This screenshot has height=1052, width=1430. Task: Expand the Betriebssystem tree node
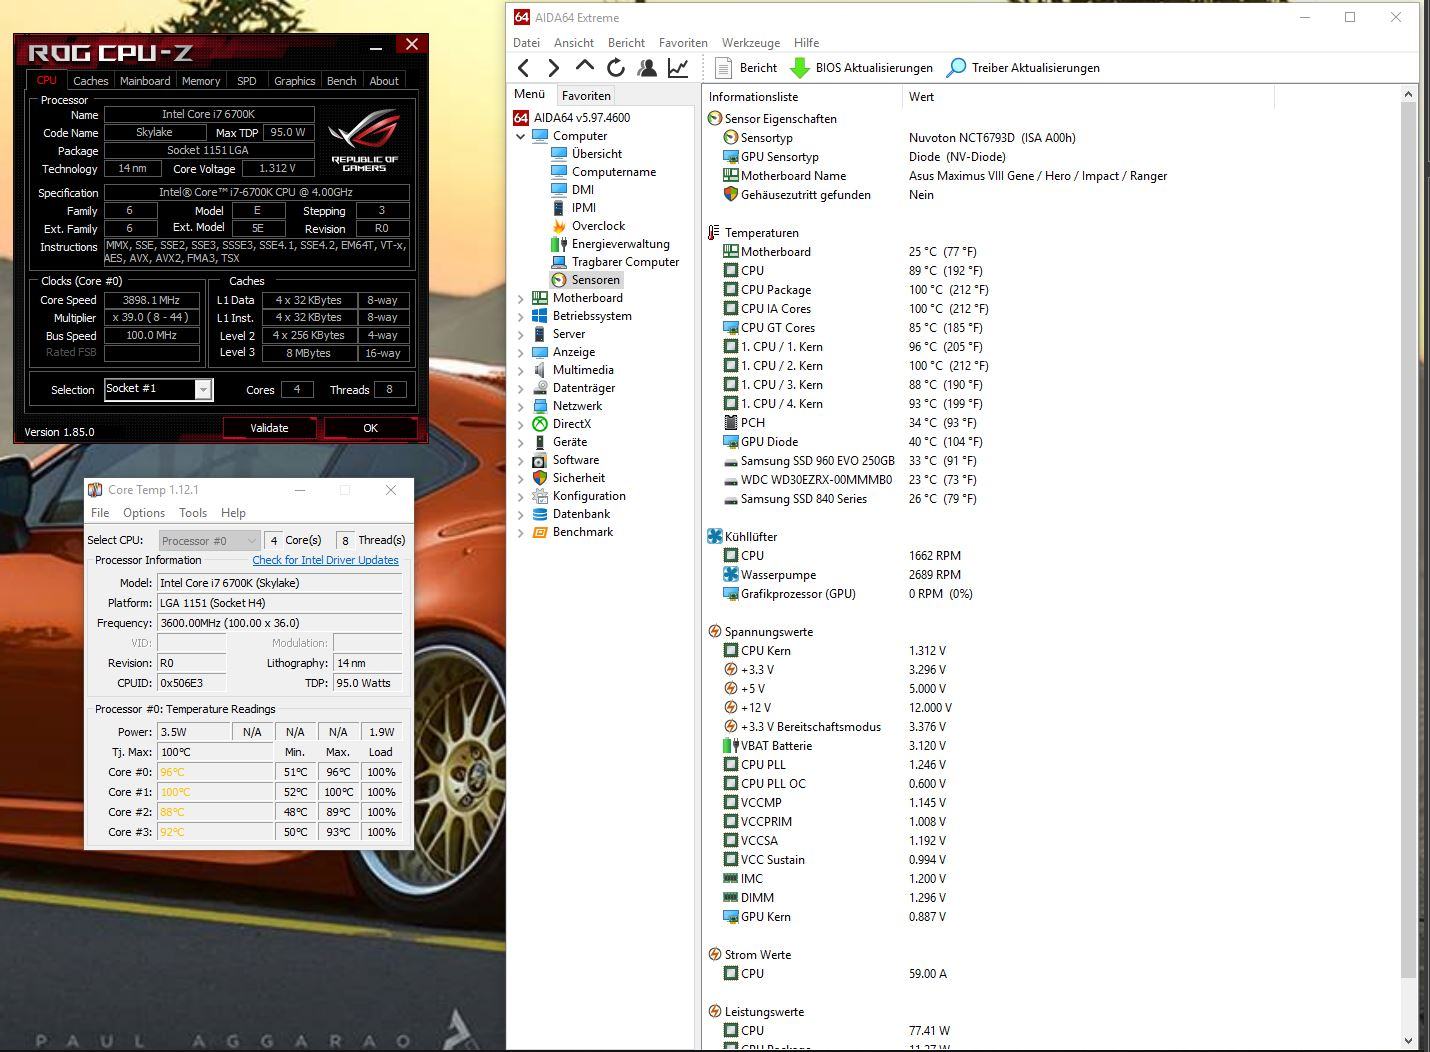(521, 316)
